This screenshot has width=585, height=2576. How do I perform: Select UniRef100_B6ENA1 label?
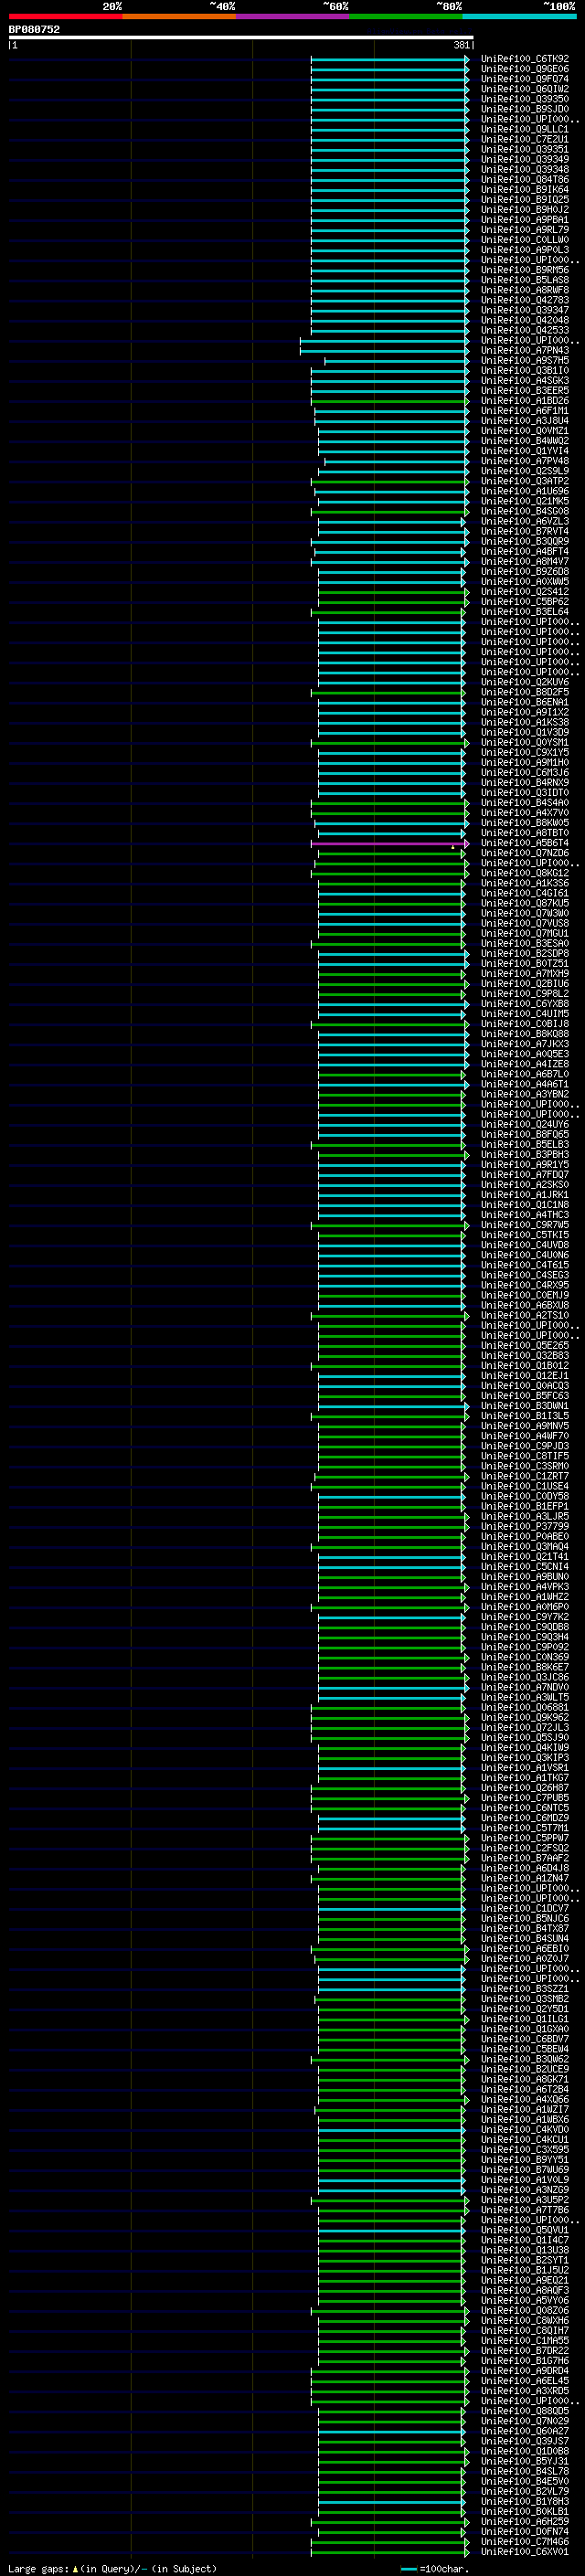pyautogui.click(x=525, y=703)
